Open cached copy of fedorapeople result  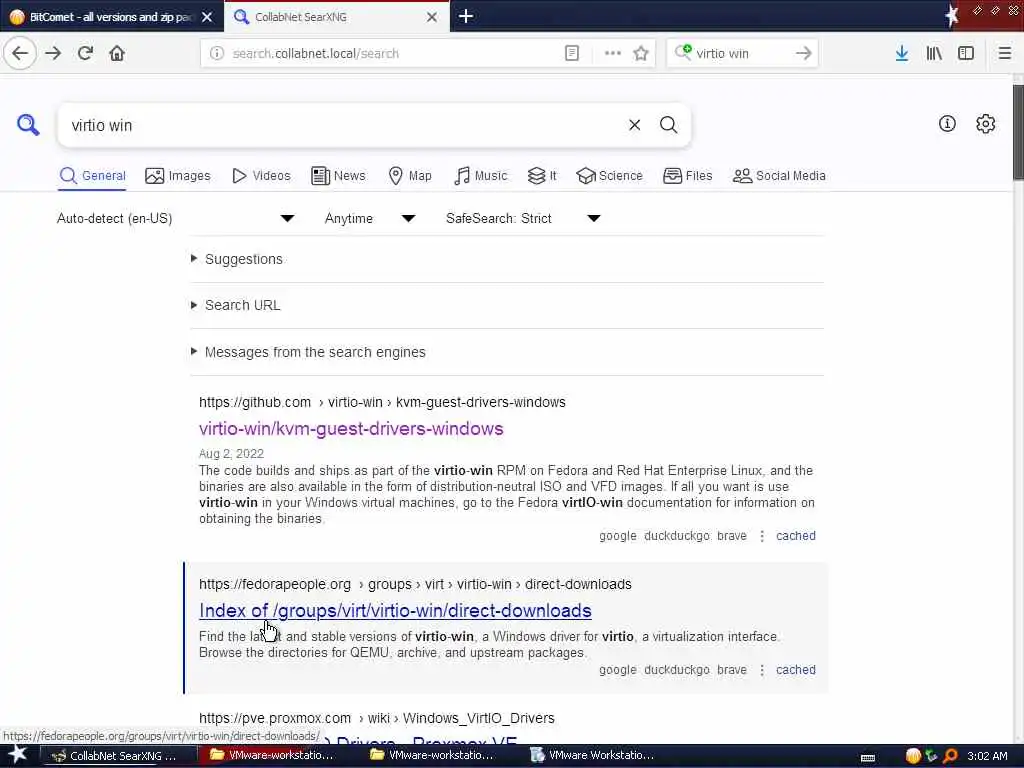point(795,669)
